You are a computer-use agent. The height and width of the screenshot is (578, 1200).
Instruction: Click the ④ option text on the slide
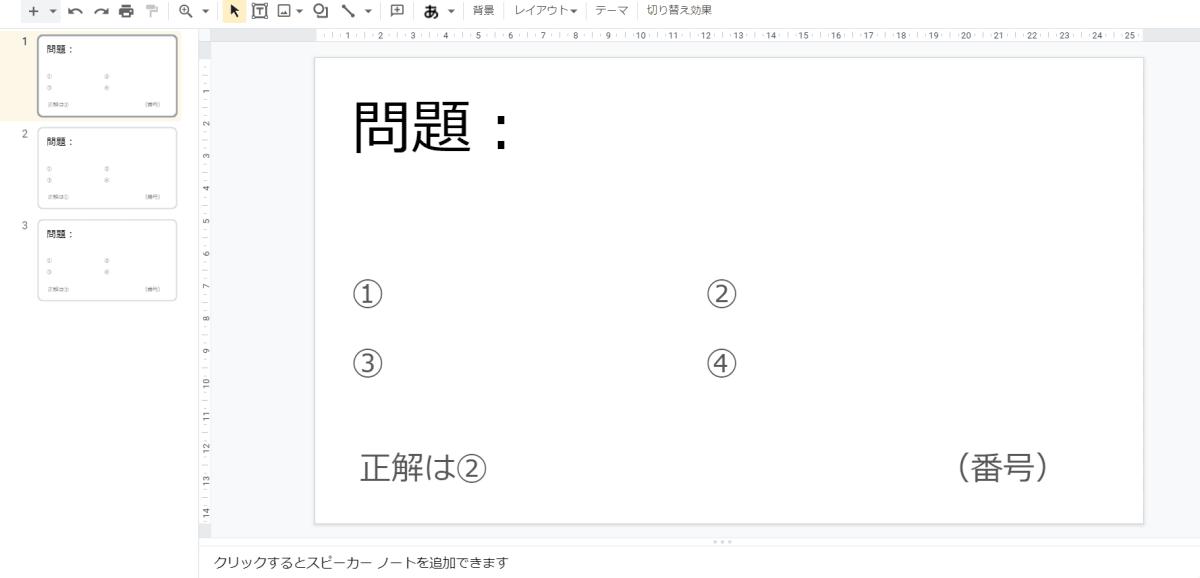click(x=721, y=363)
